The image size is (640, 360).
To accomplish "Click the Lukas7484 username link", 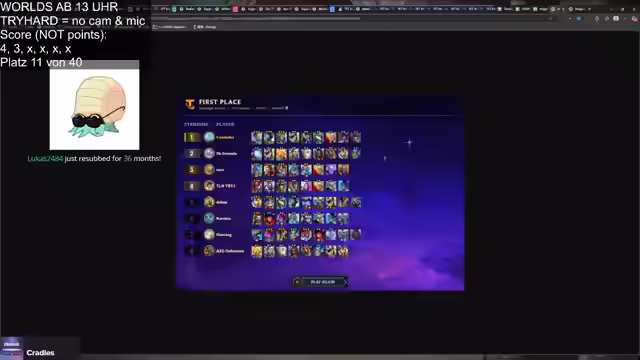I will [x=45, y=158].
